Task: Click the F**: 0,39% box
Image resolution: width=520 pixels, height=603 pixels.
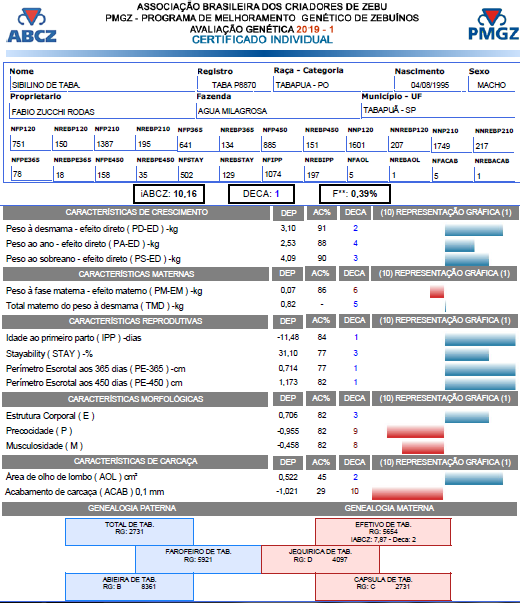Action: pos(355,194)
